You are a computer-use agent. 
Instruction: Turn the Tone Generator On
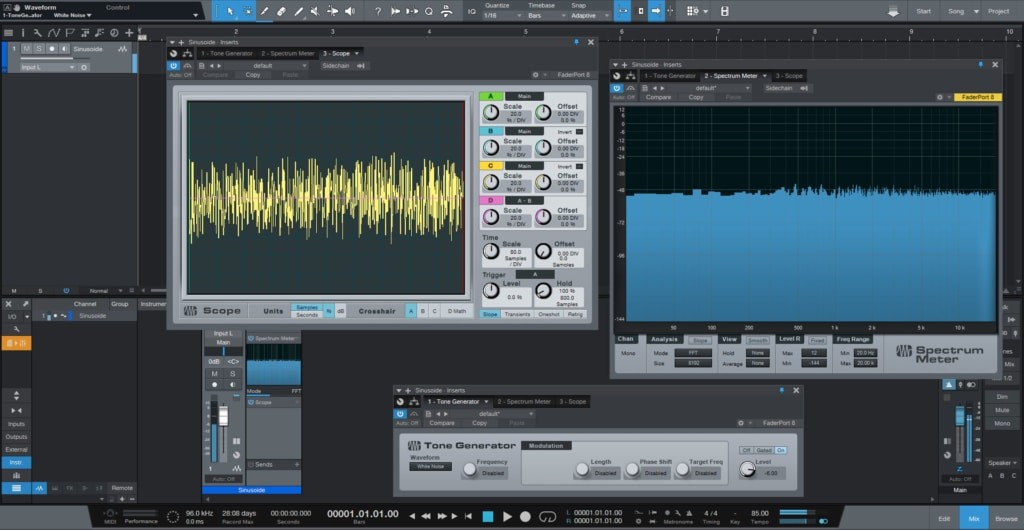pyautogui.click(x=781, y=450)
